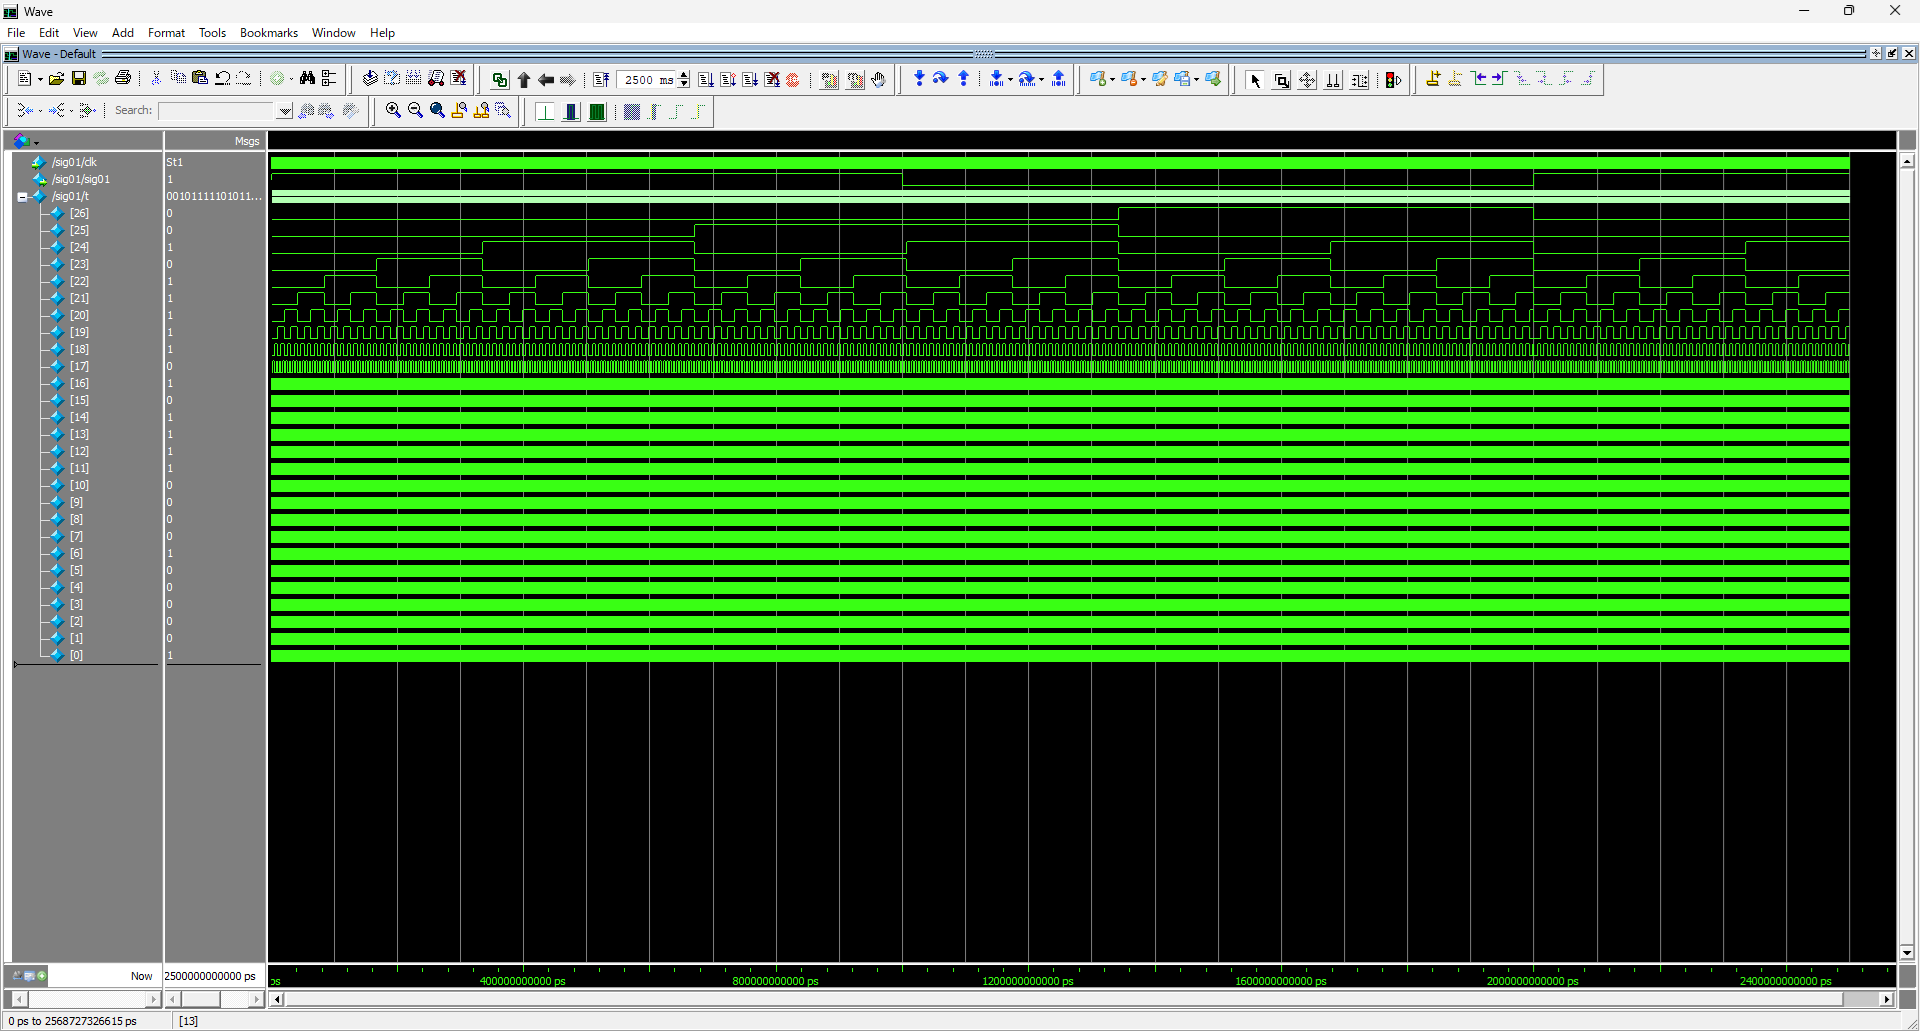Click the Zoom Out magnifier icon
The image size is (1920, 1032).
point(415,111)
